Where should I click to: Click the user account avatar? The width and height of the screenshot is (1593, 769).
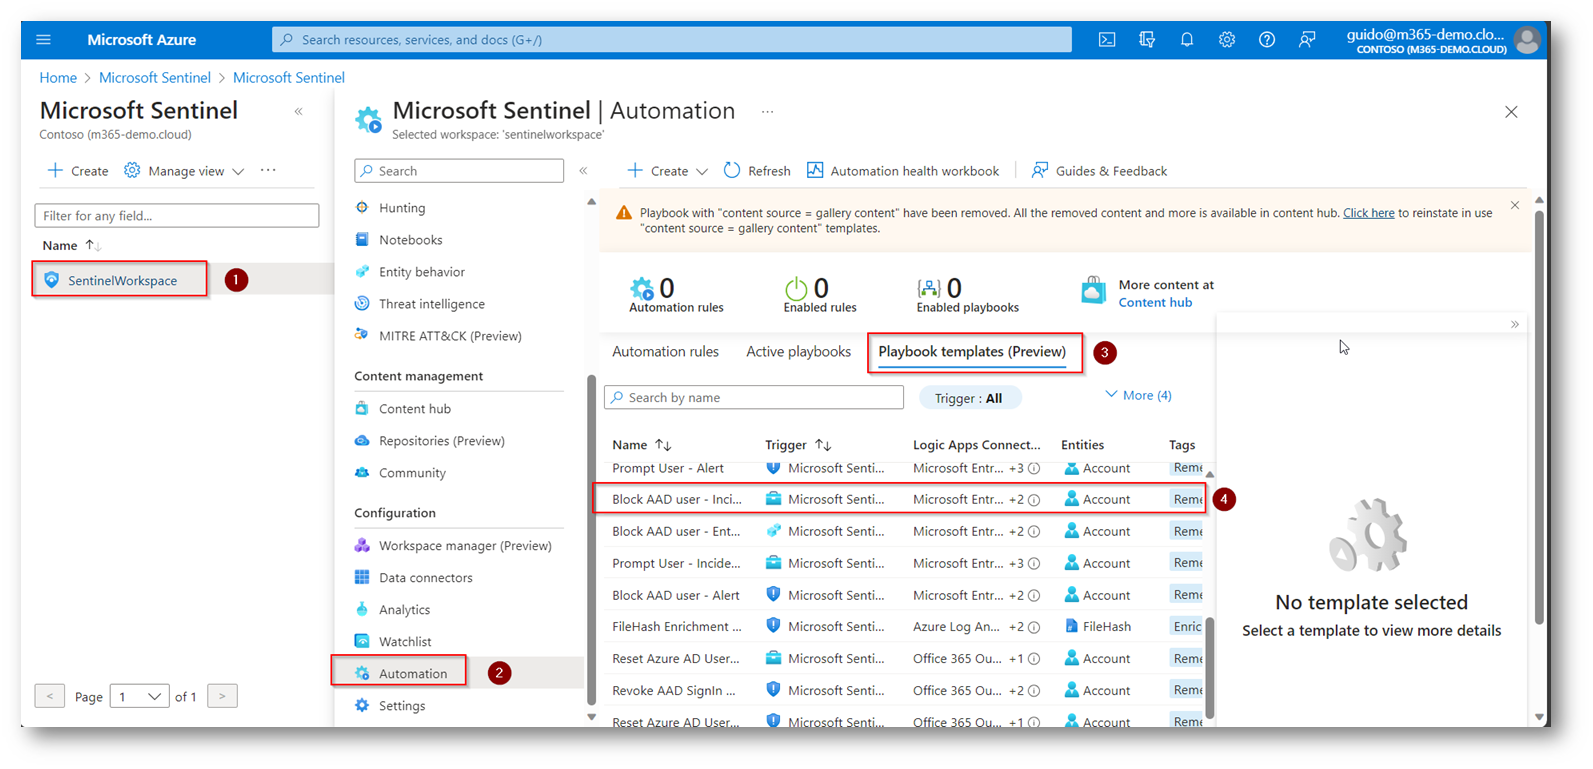click(x=1527, y=40)
